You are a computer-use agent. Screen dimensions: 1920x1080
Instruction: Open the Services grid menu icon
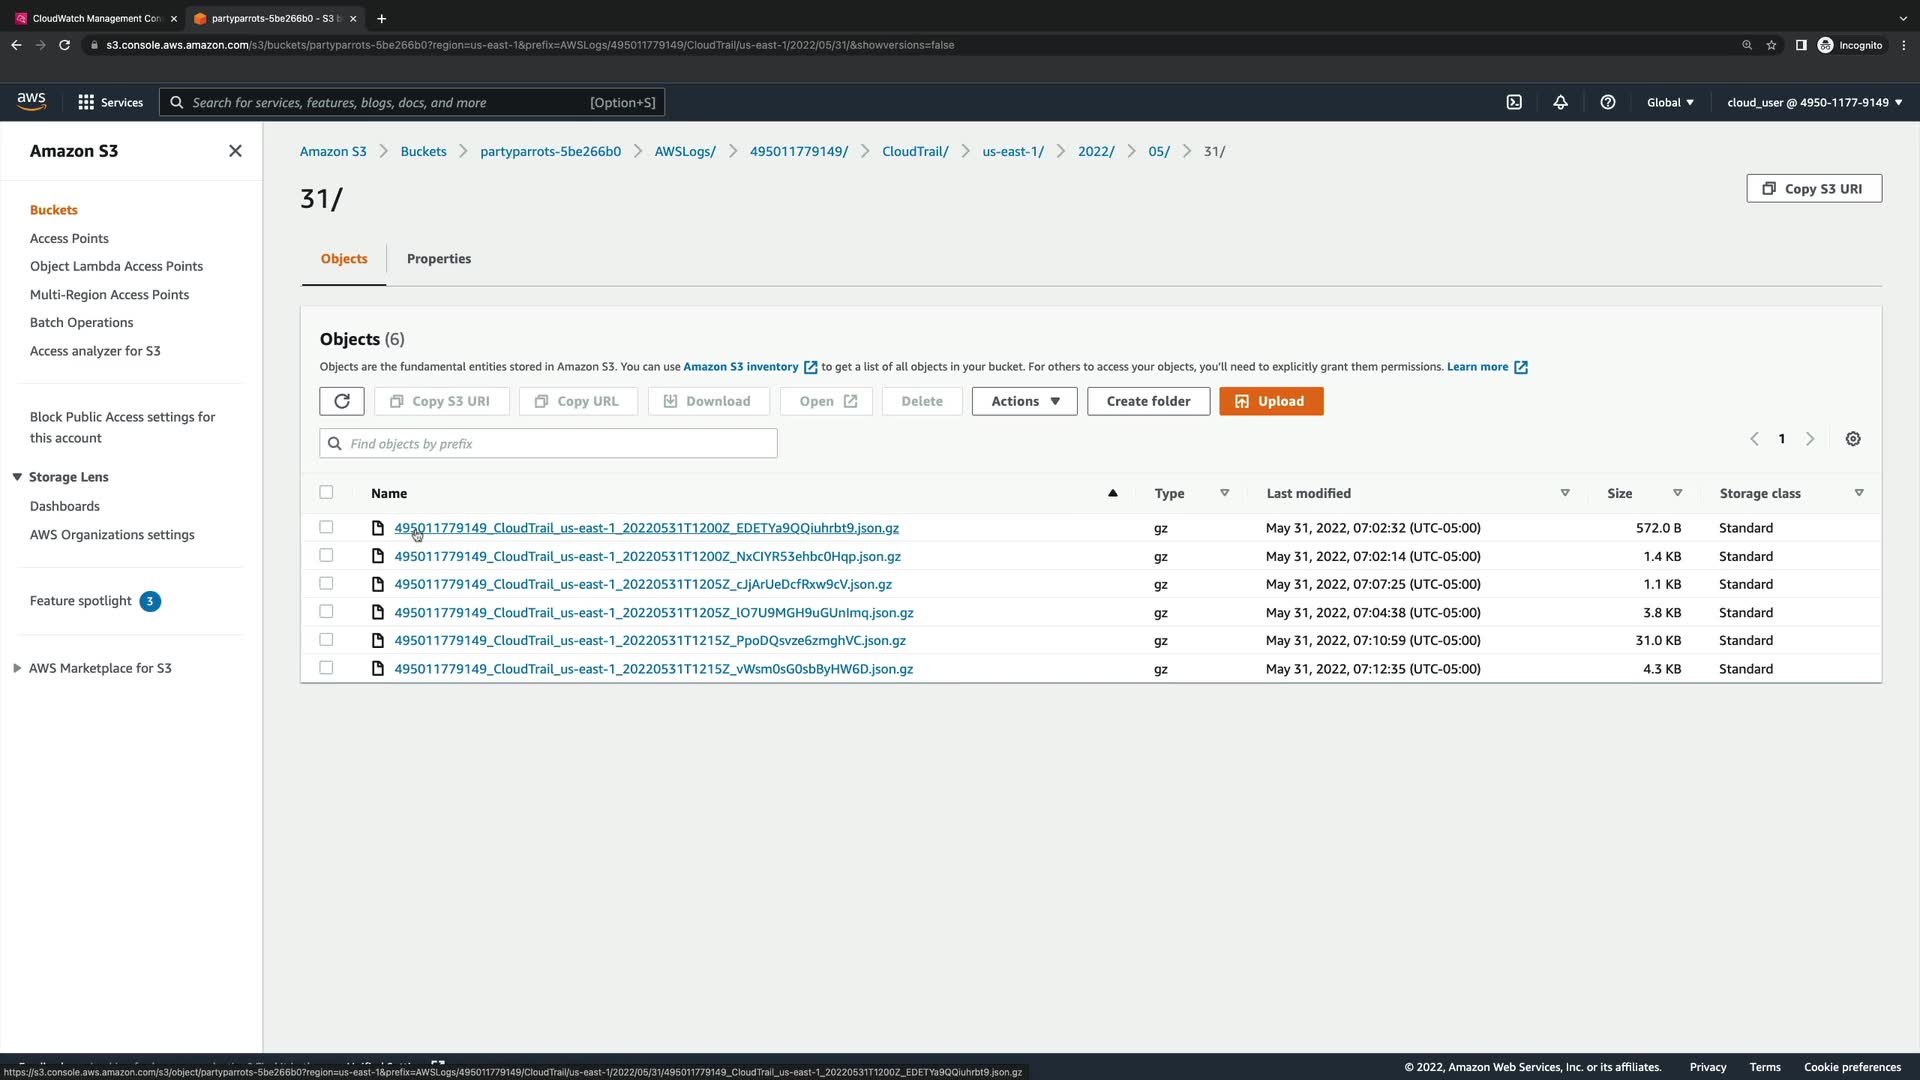pos(86,102)
